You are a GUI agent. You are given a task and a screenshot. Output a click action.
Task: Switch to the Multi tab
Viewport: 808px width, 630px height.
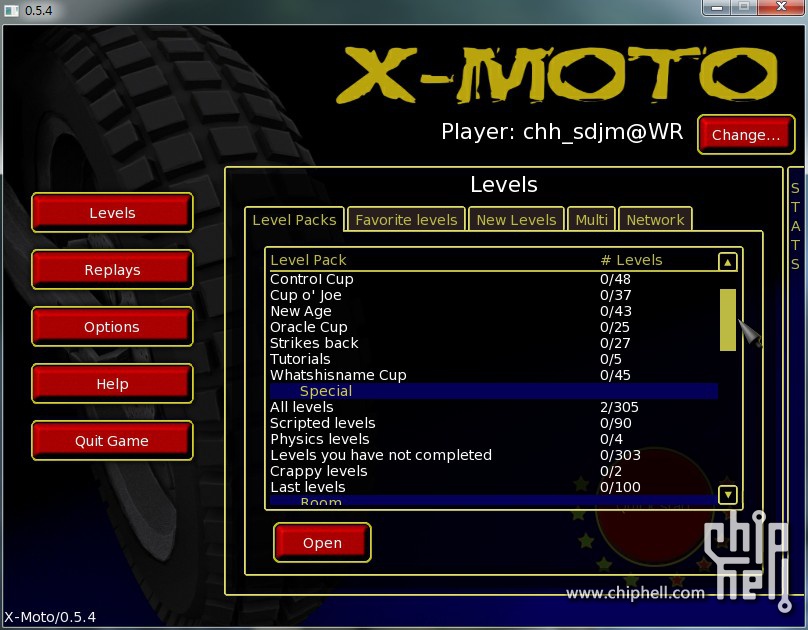pyautogui.click(x=592, y=220)
